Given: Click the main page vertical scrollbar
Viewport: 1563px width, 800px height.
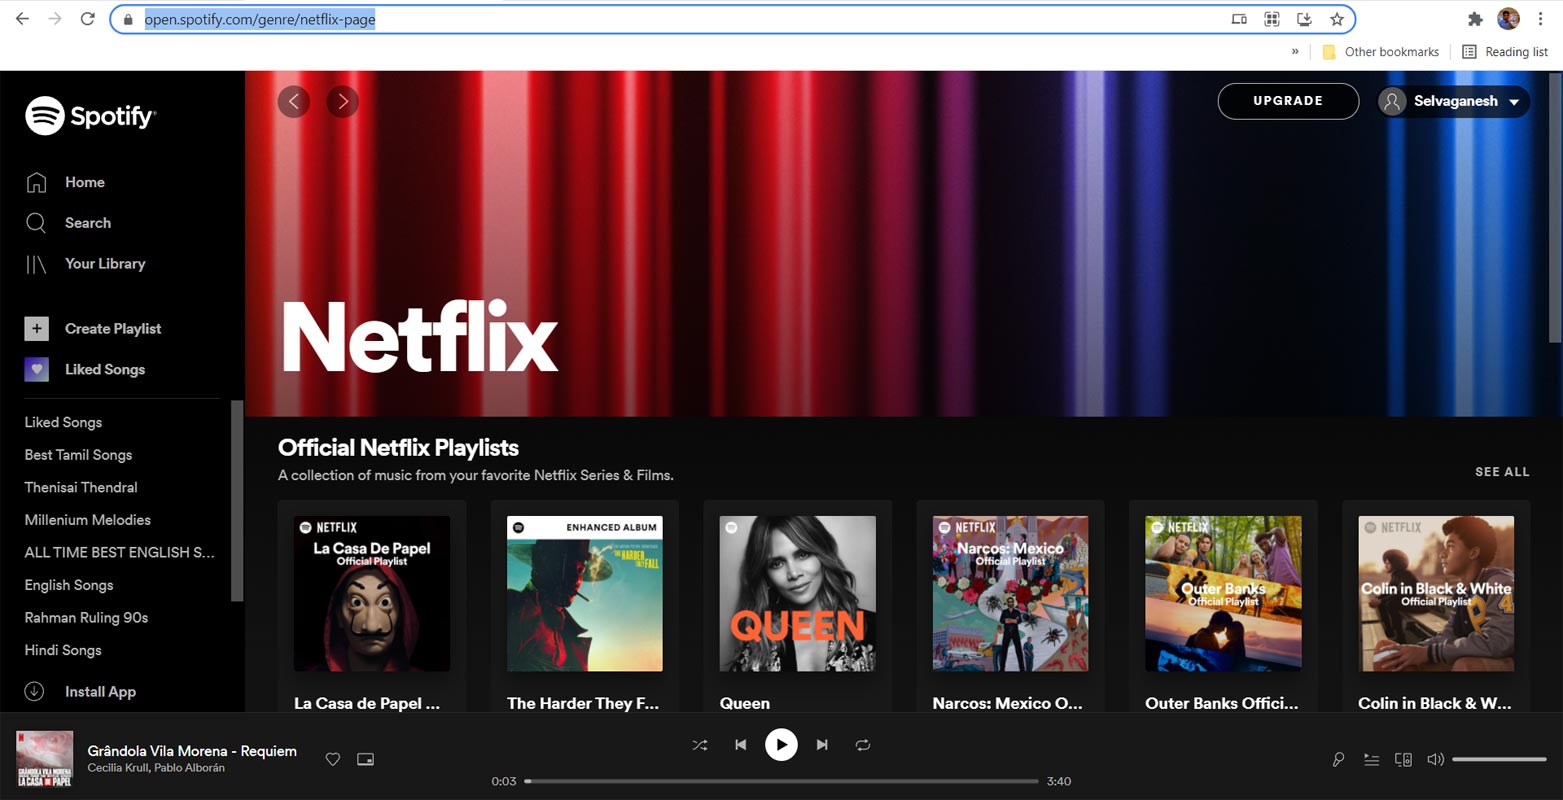Looking at the screenshot, I should (x=1555, y=210).
